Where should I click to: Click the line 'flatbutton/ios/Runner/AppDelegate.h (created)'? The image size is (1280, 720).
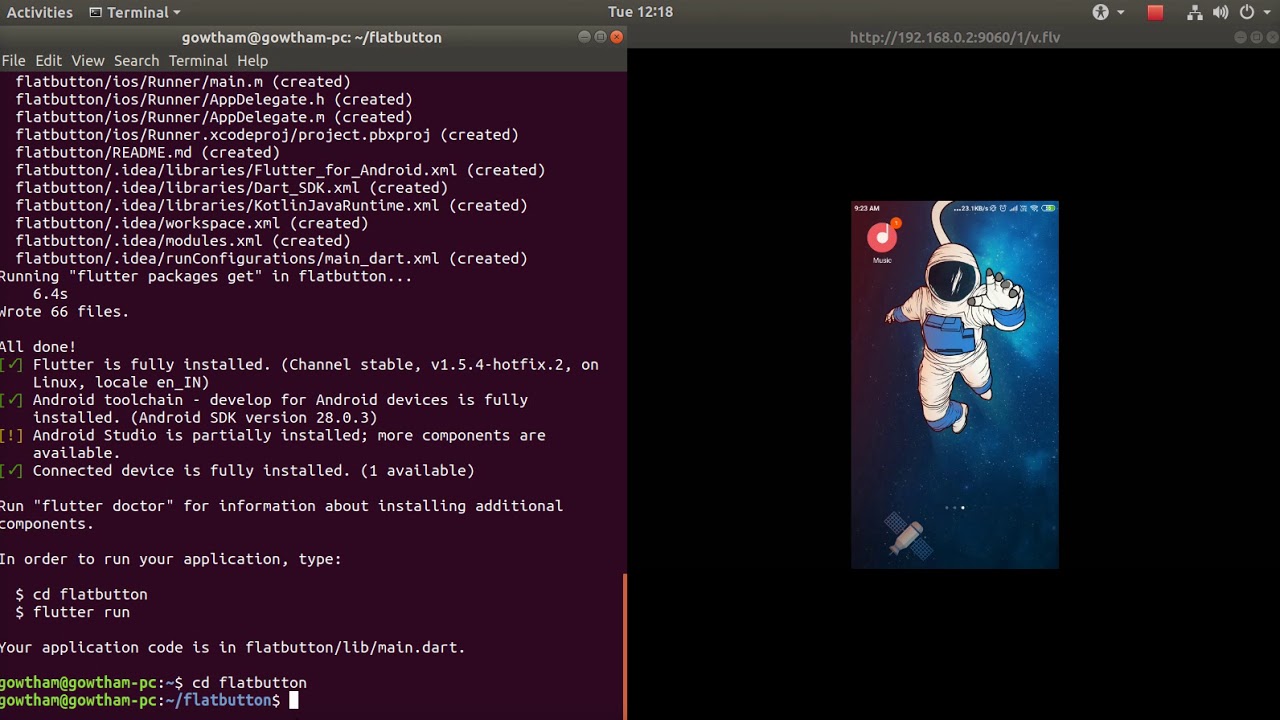[x=214, y=100]
